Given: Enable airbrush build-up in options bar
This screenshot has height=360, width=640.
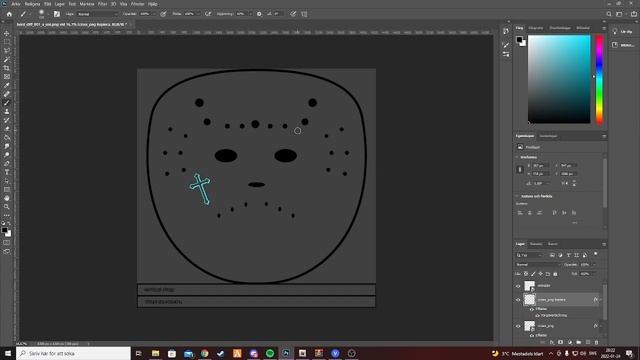Looking at the screenshot, I should (208, 14).
